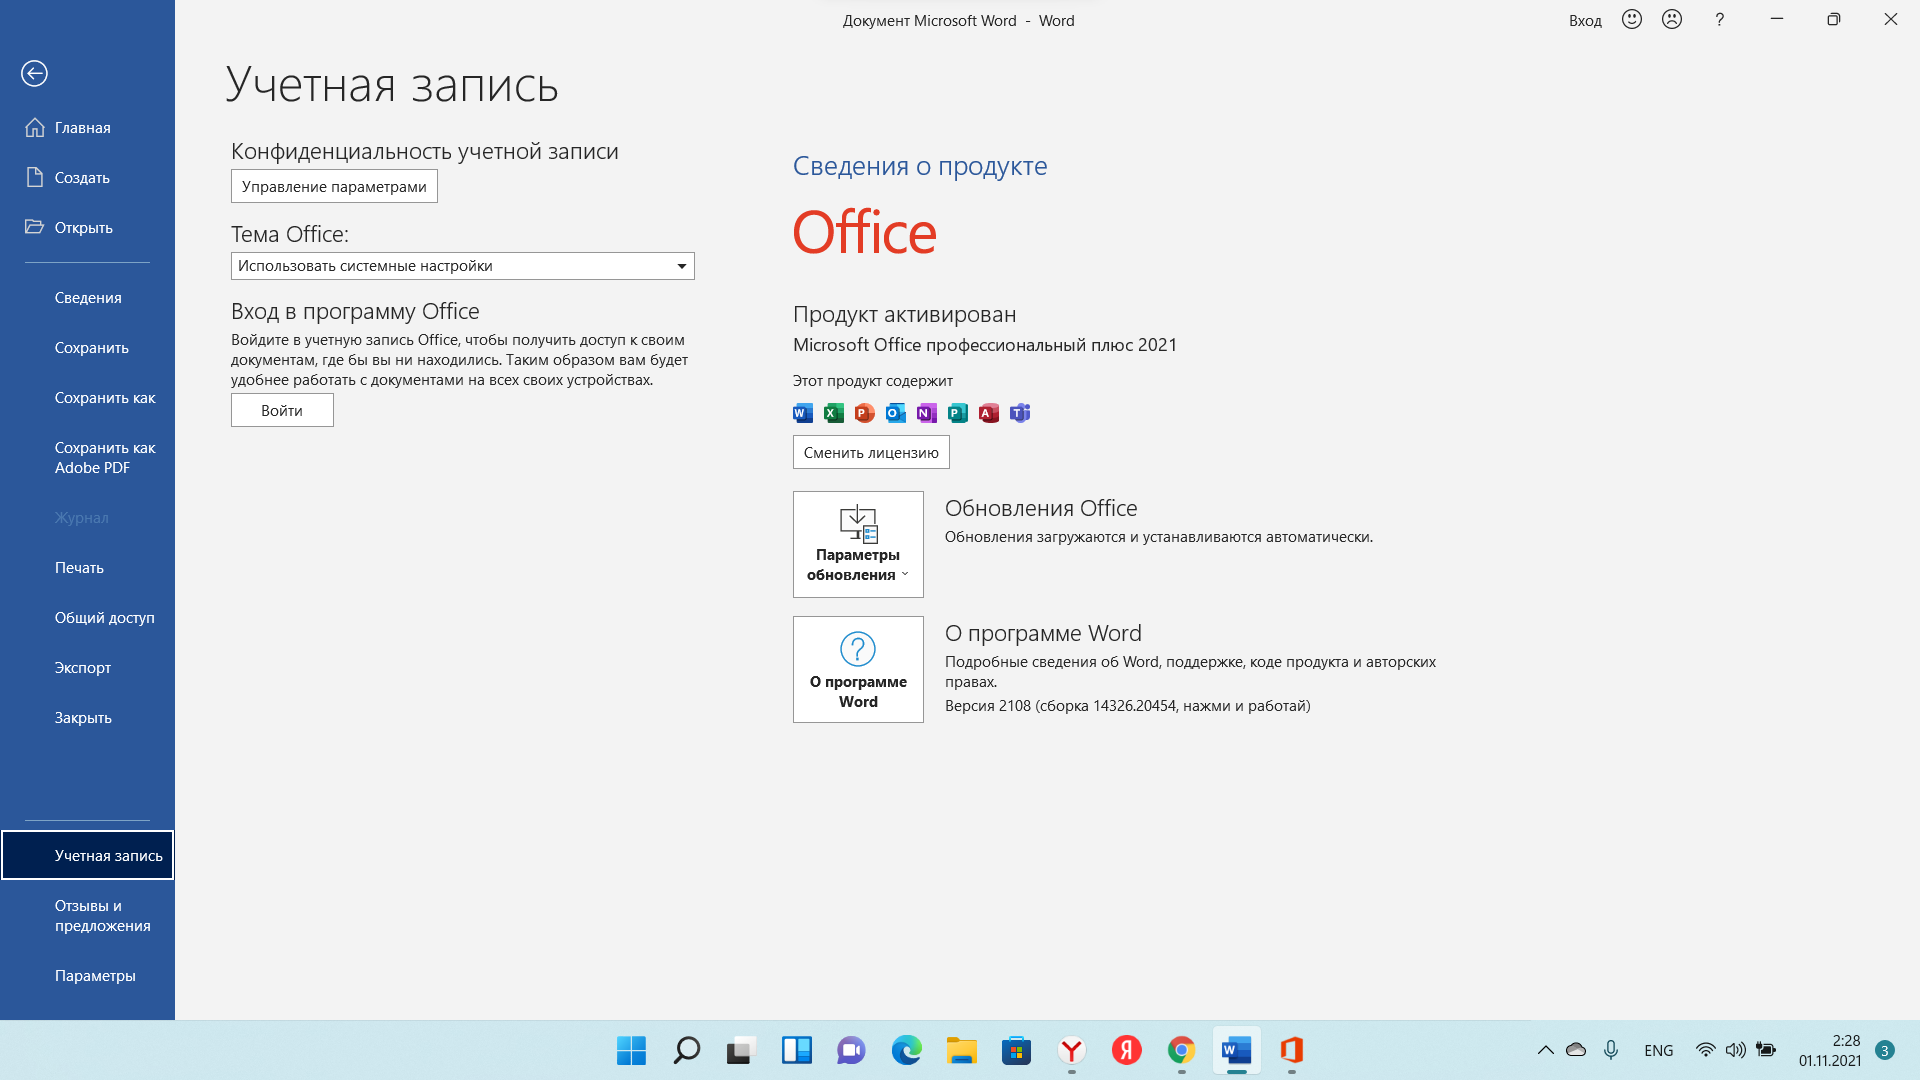Select the Тема Office dropdown
1920x1080 pixels.
tap(462, 265)
